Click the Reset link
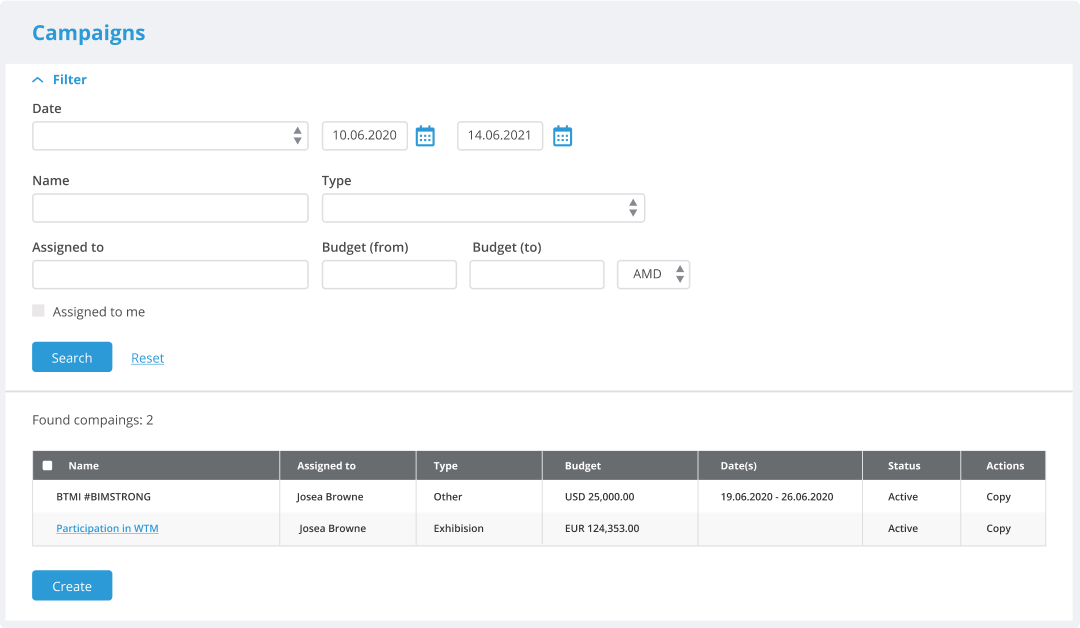1080x628 pixels. tap(147, 358)
